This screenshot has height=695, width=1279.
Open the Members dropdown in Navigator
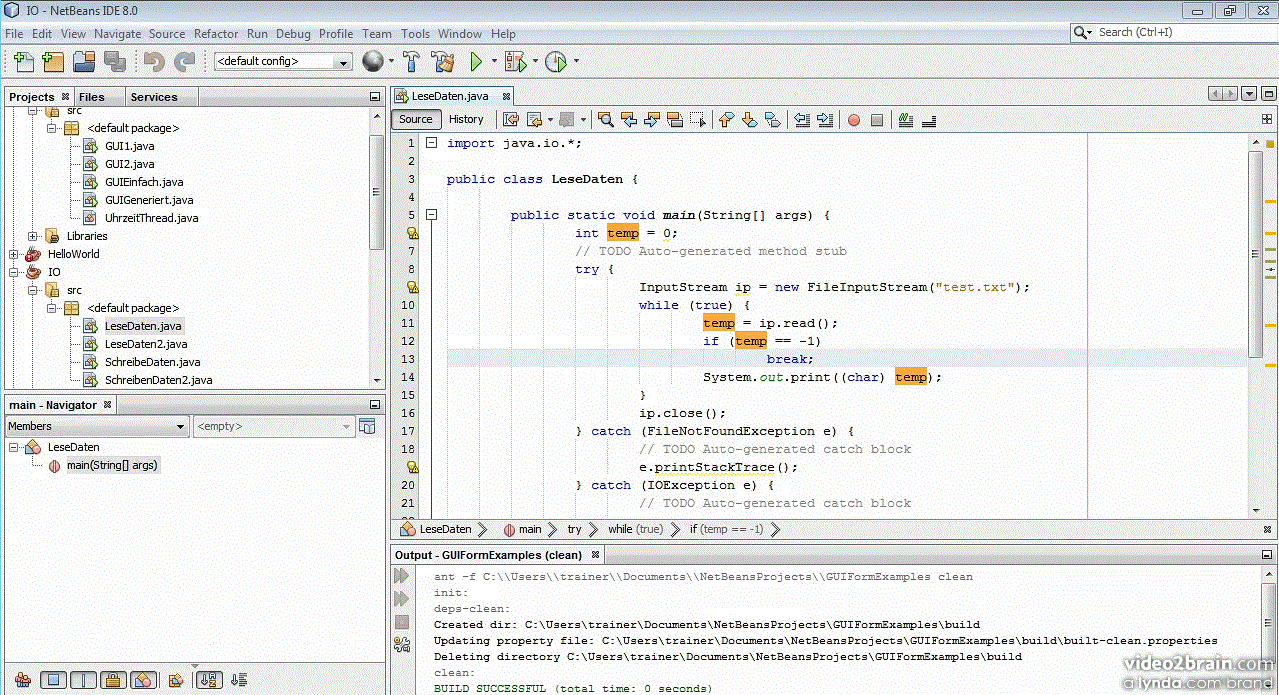tap(97, 427)
